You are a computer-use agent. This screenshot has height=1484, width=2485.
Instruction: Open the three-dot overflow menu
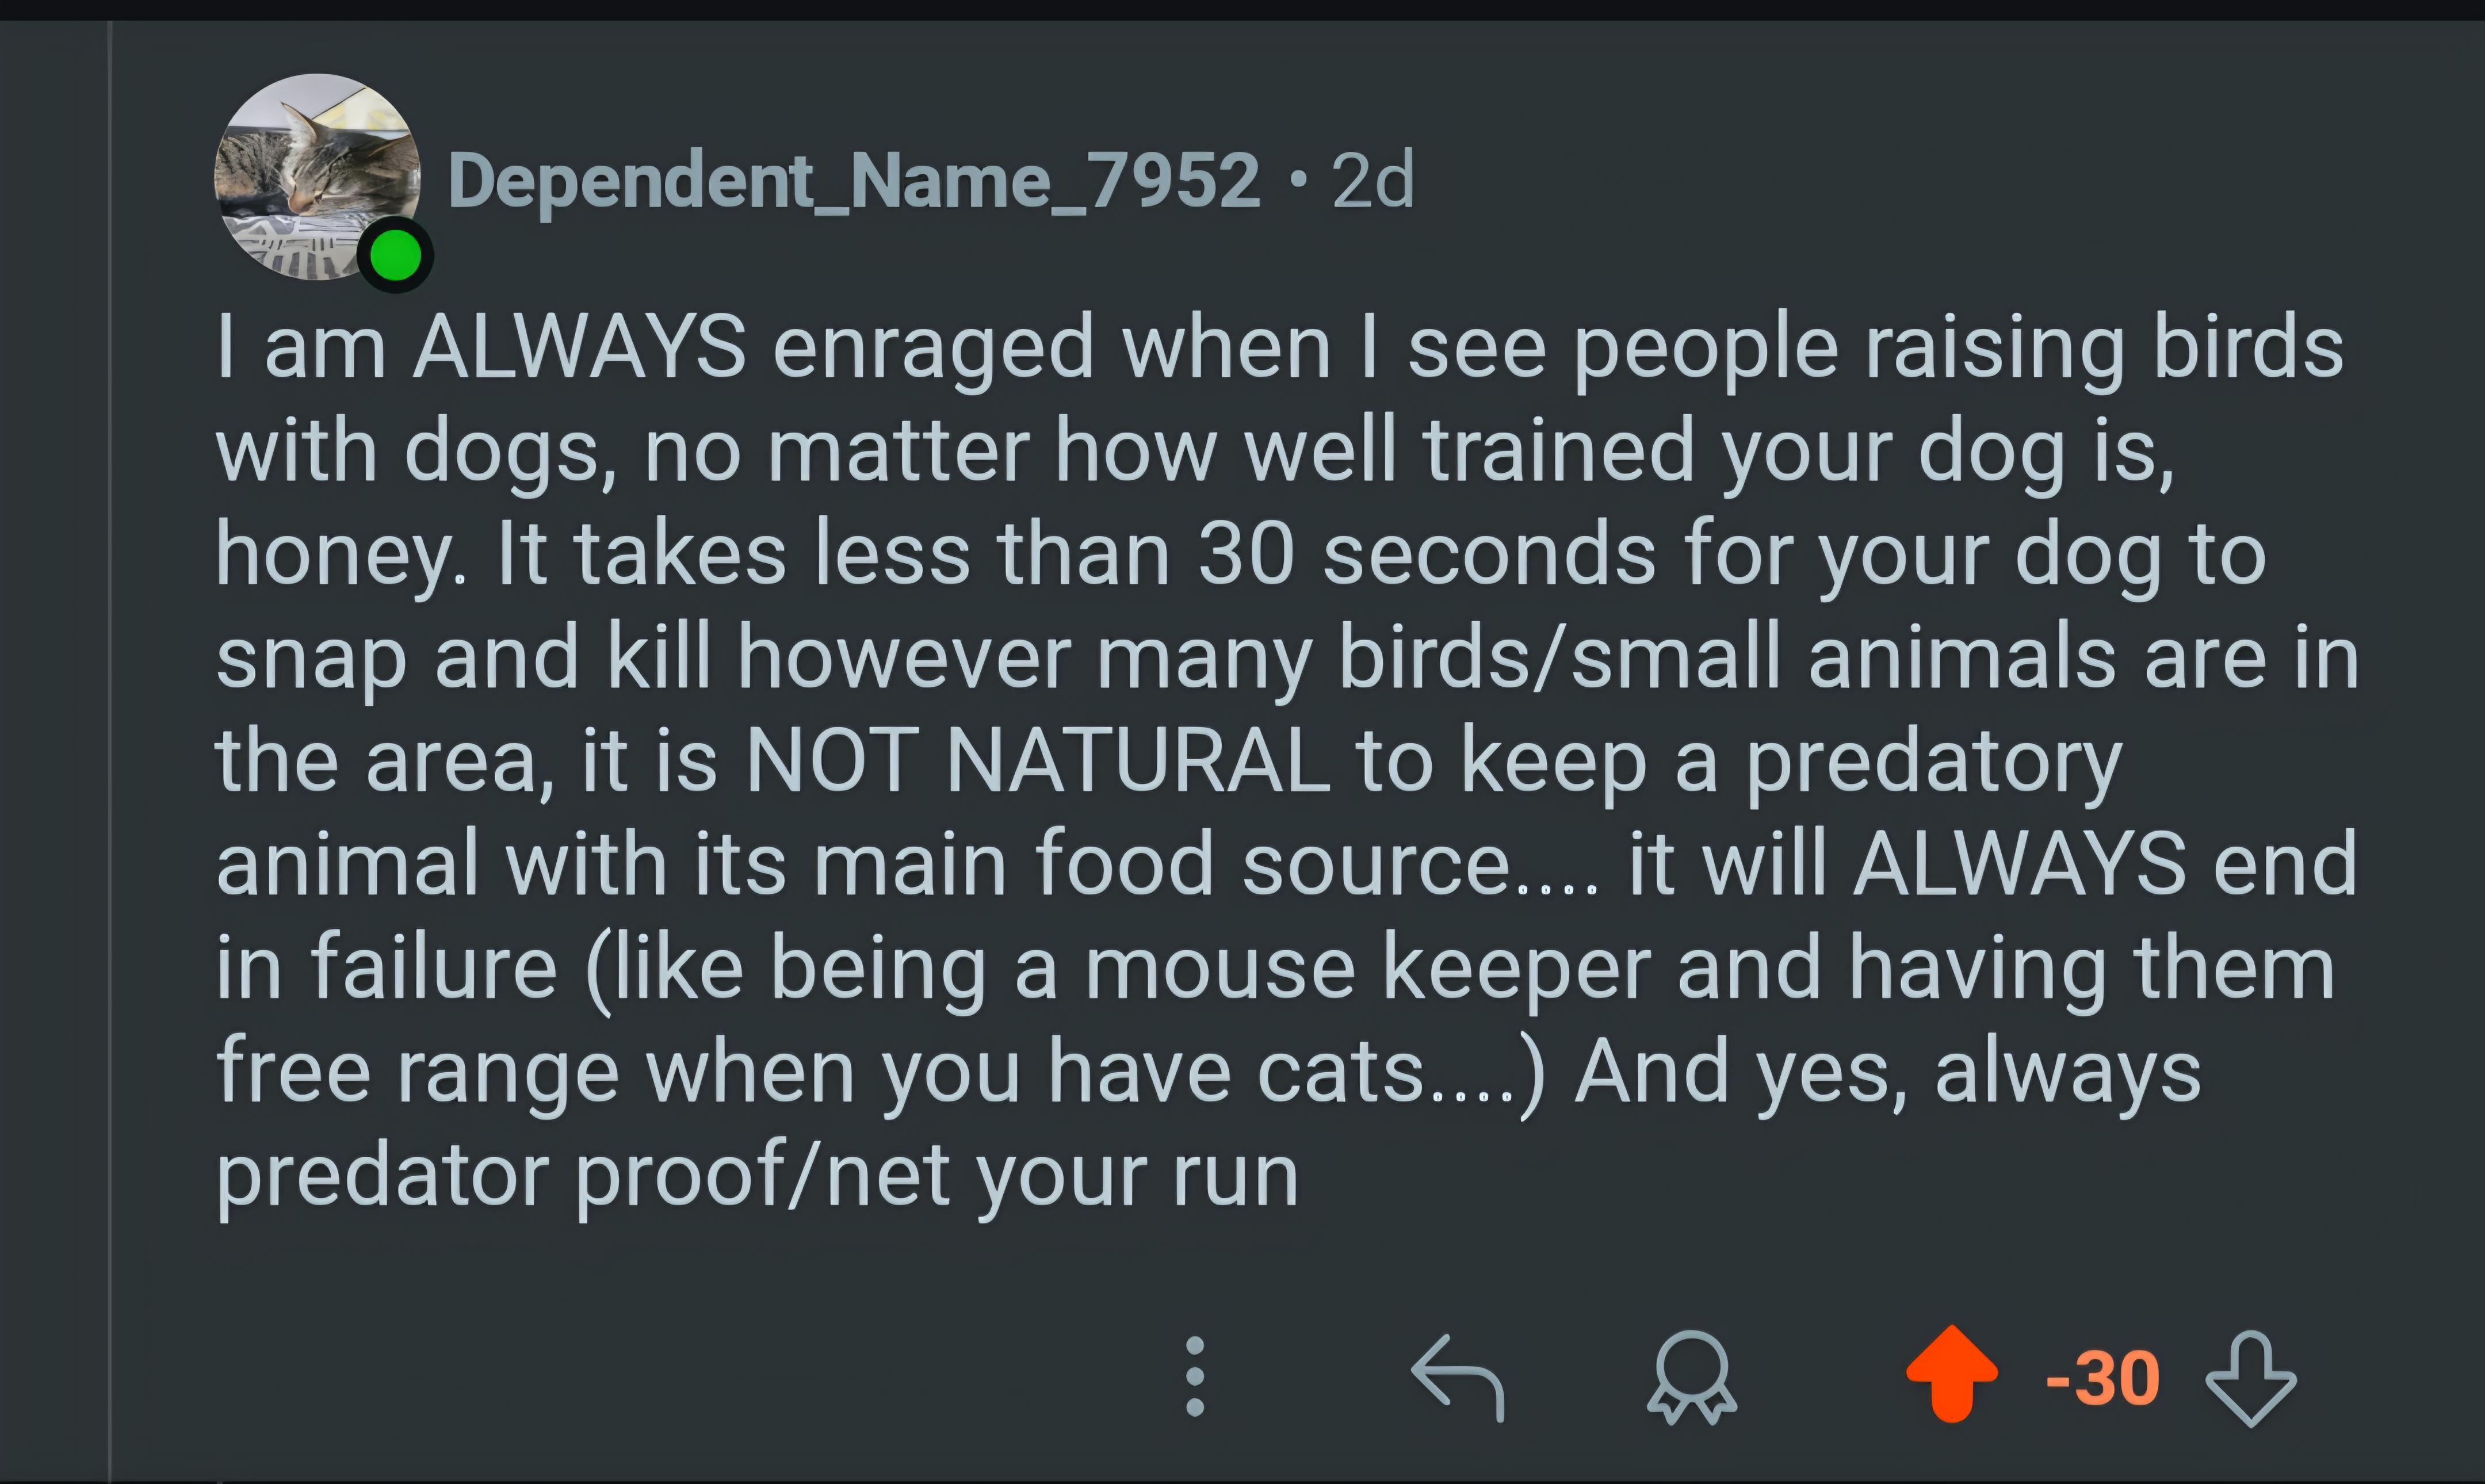(x=1194, y=1377)
